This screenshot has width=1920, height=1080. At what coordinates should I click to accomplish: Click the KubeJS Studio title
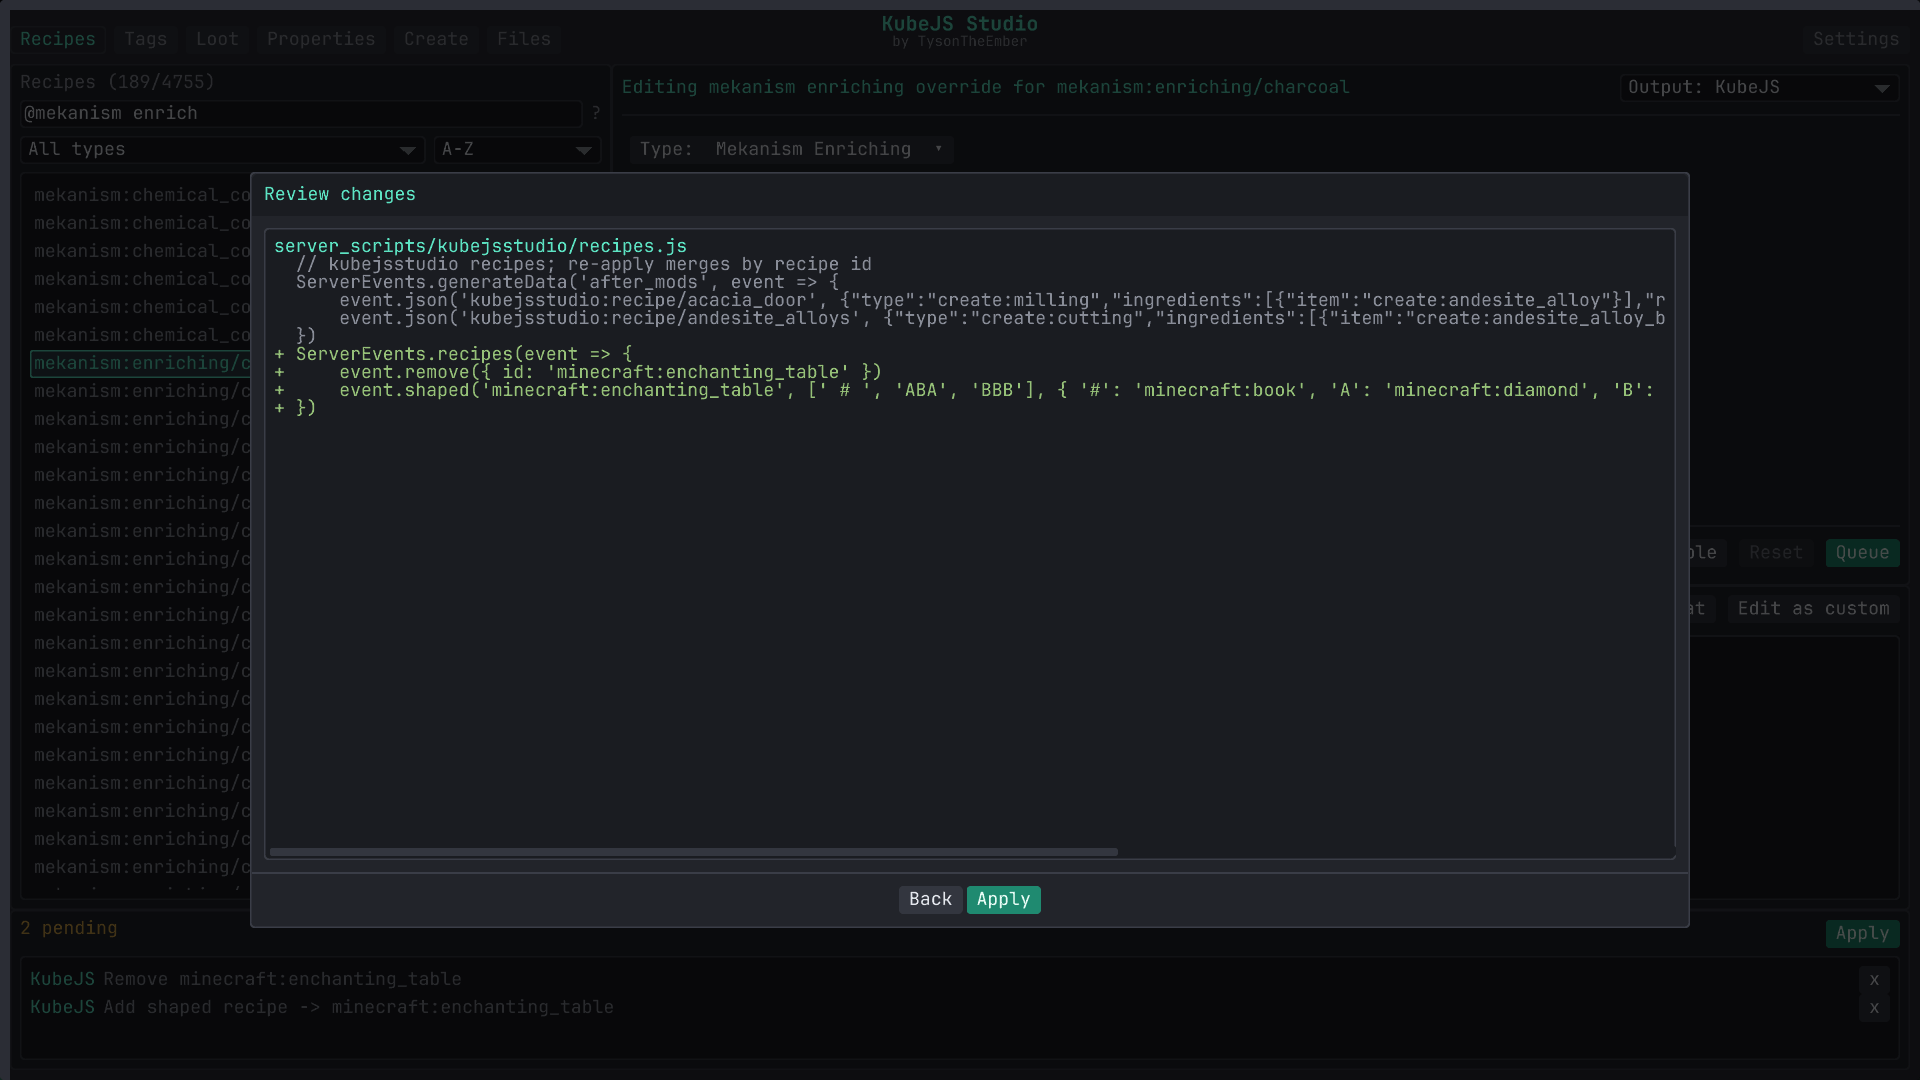[960, 24]
